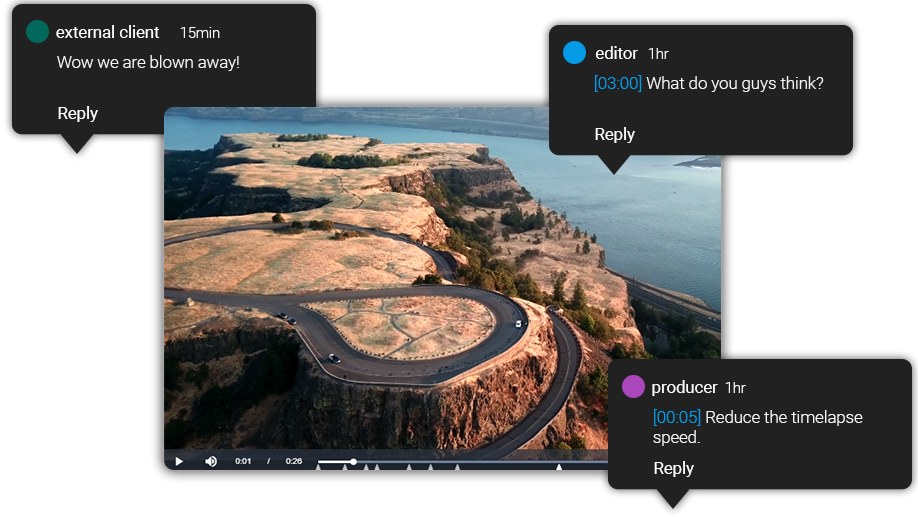Click the green avatar of external client
Image resolution: width=918 pixels, height=517 pixels.
point(37,32)
